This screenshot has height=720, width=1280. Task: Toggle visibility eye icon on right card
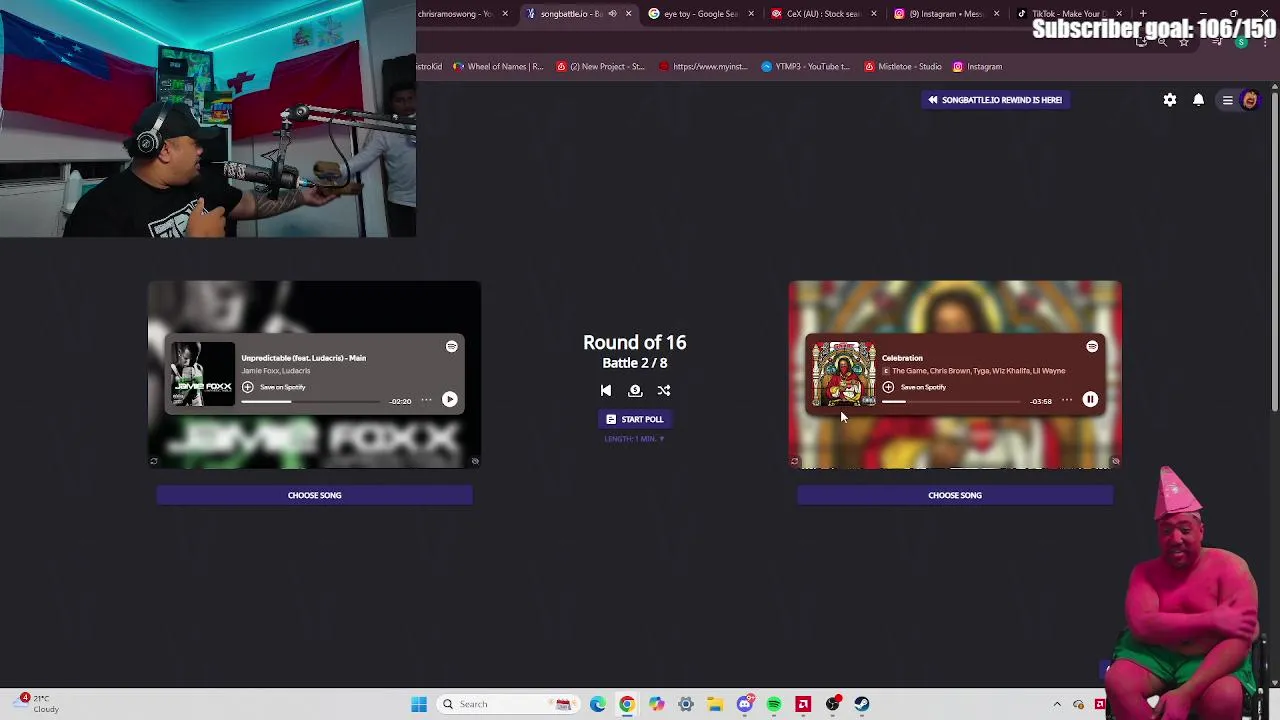coord(1115,461)
